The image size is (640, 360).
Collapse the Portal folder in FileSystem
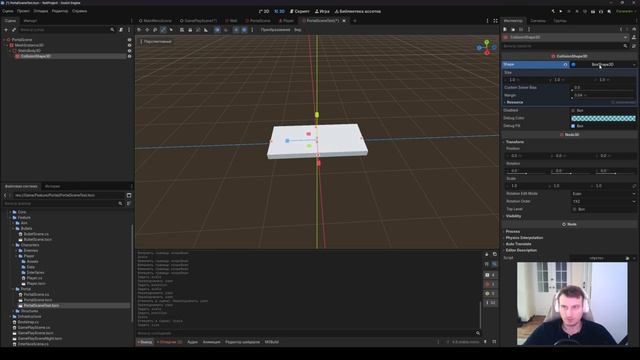13,289
